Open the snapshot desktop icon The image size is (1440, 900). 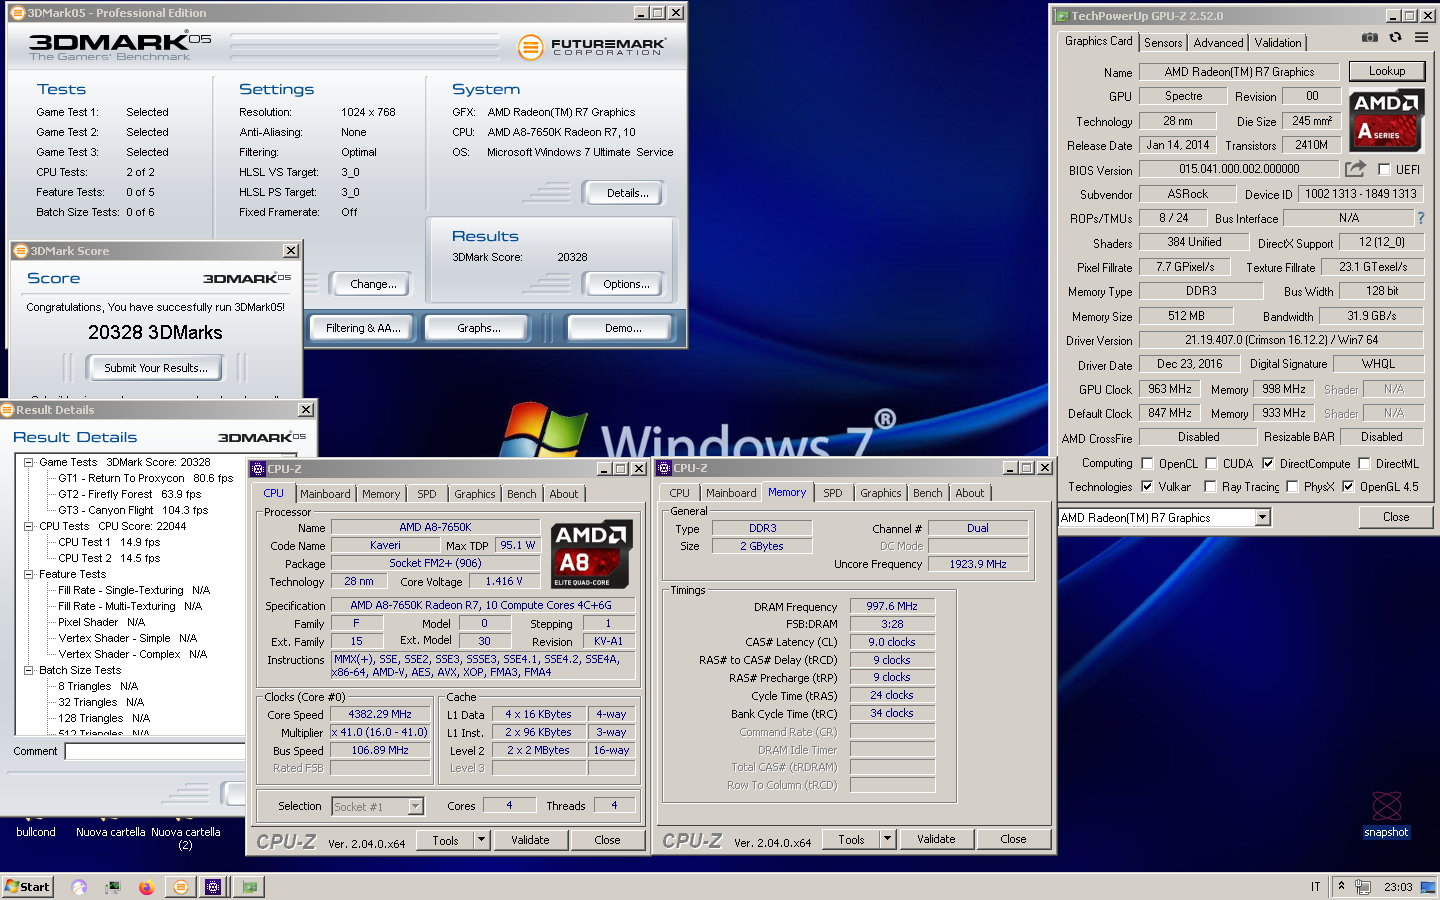coord(1386,814)
